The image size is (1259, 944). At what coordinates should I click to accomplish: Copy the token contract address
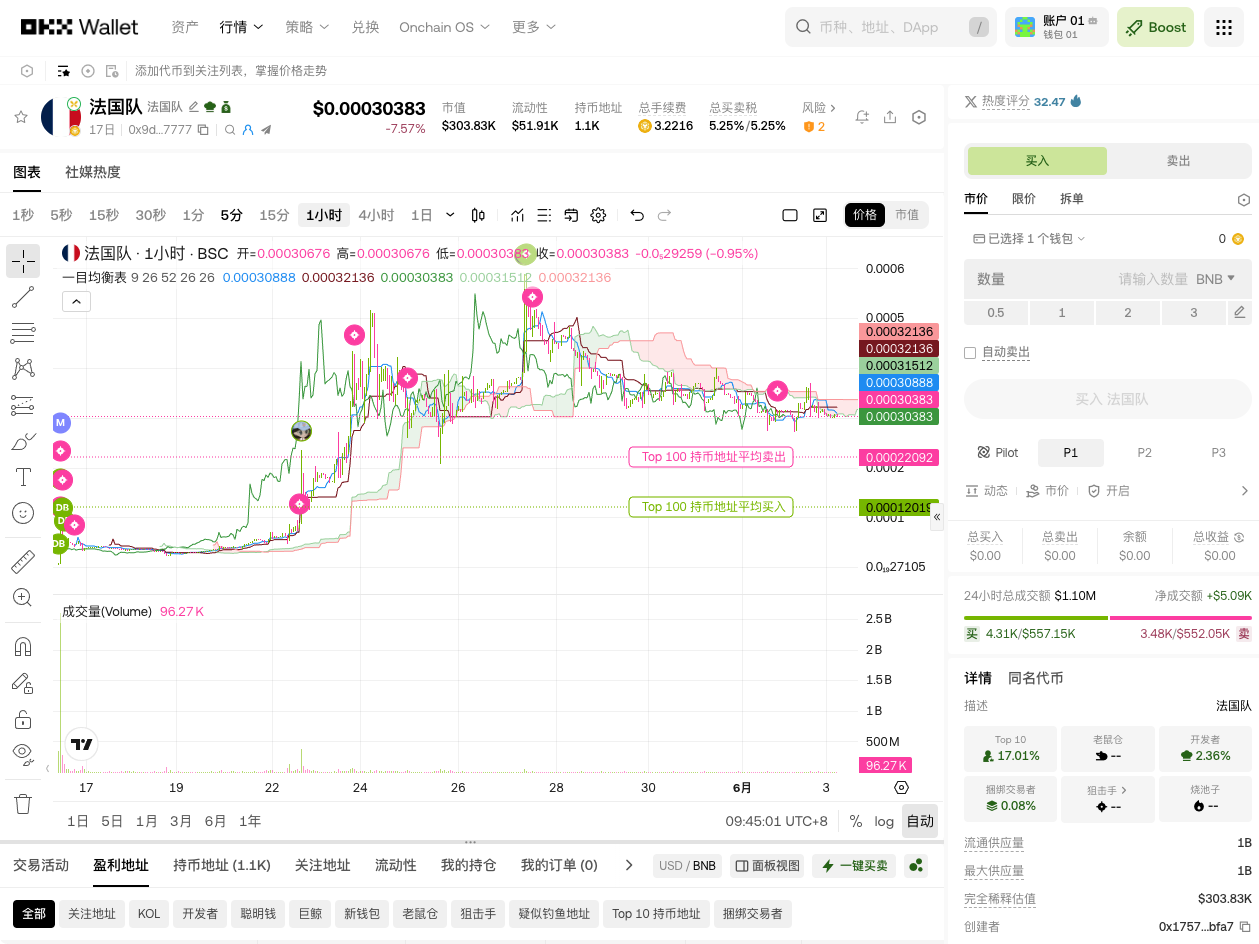tap(203, 130)
